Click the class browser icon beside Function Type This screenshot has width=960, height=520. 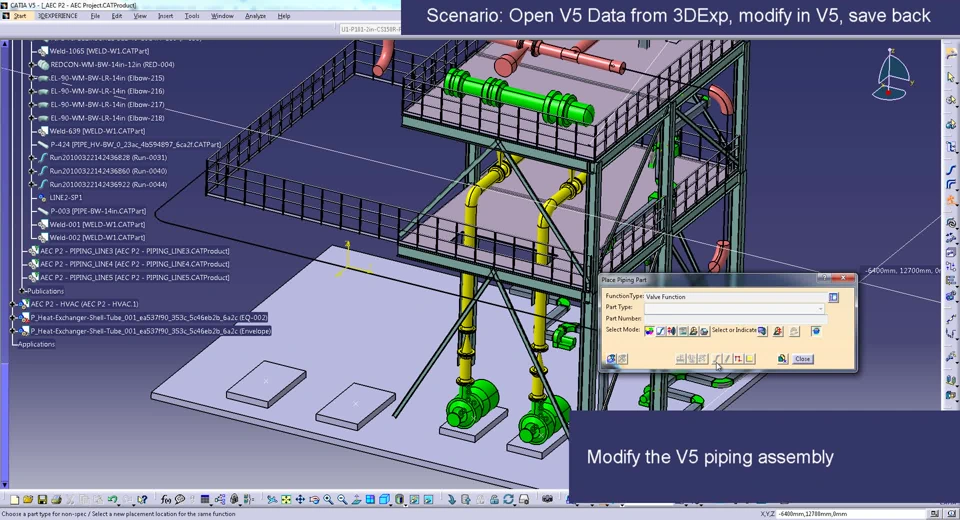point(833,297)
